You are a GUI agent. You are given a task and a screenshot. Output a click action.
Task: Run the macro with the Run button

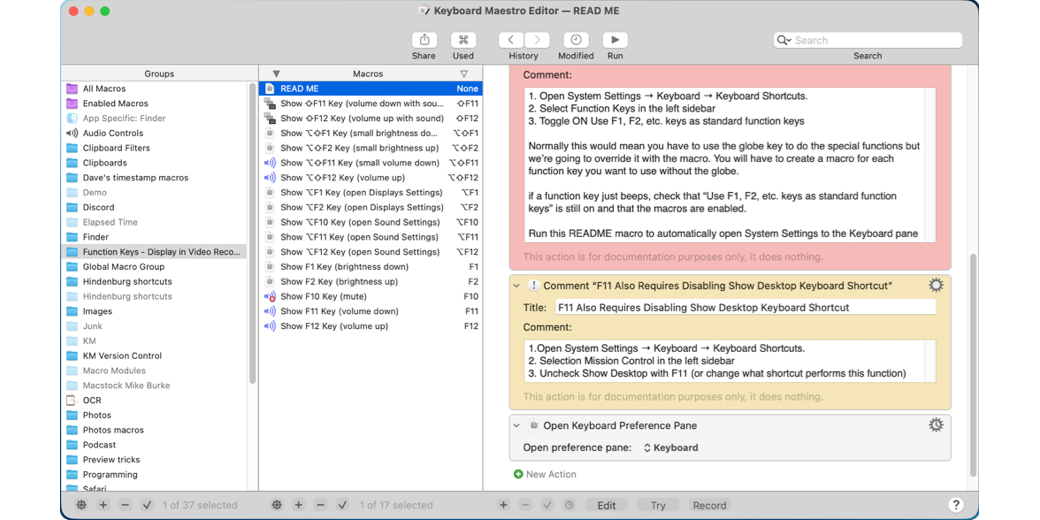(x=615, y=40)
